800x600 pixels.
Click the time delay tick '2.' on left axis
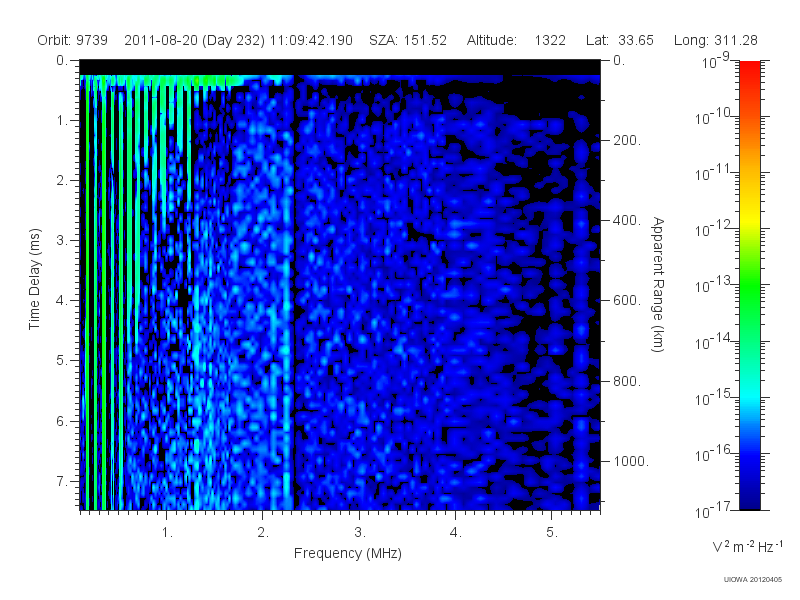(62, 181)
